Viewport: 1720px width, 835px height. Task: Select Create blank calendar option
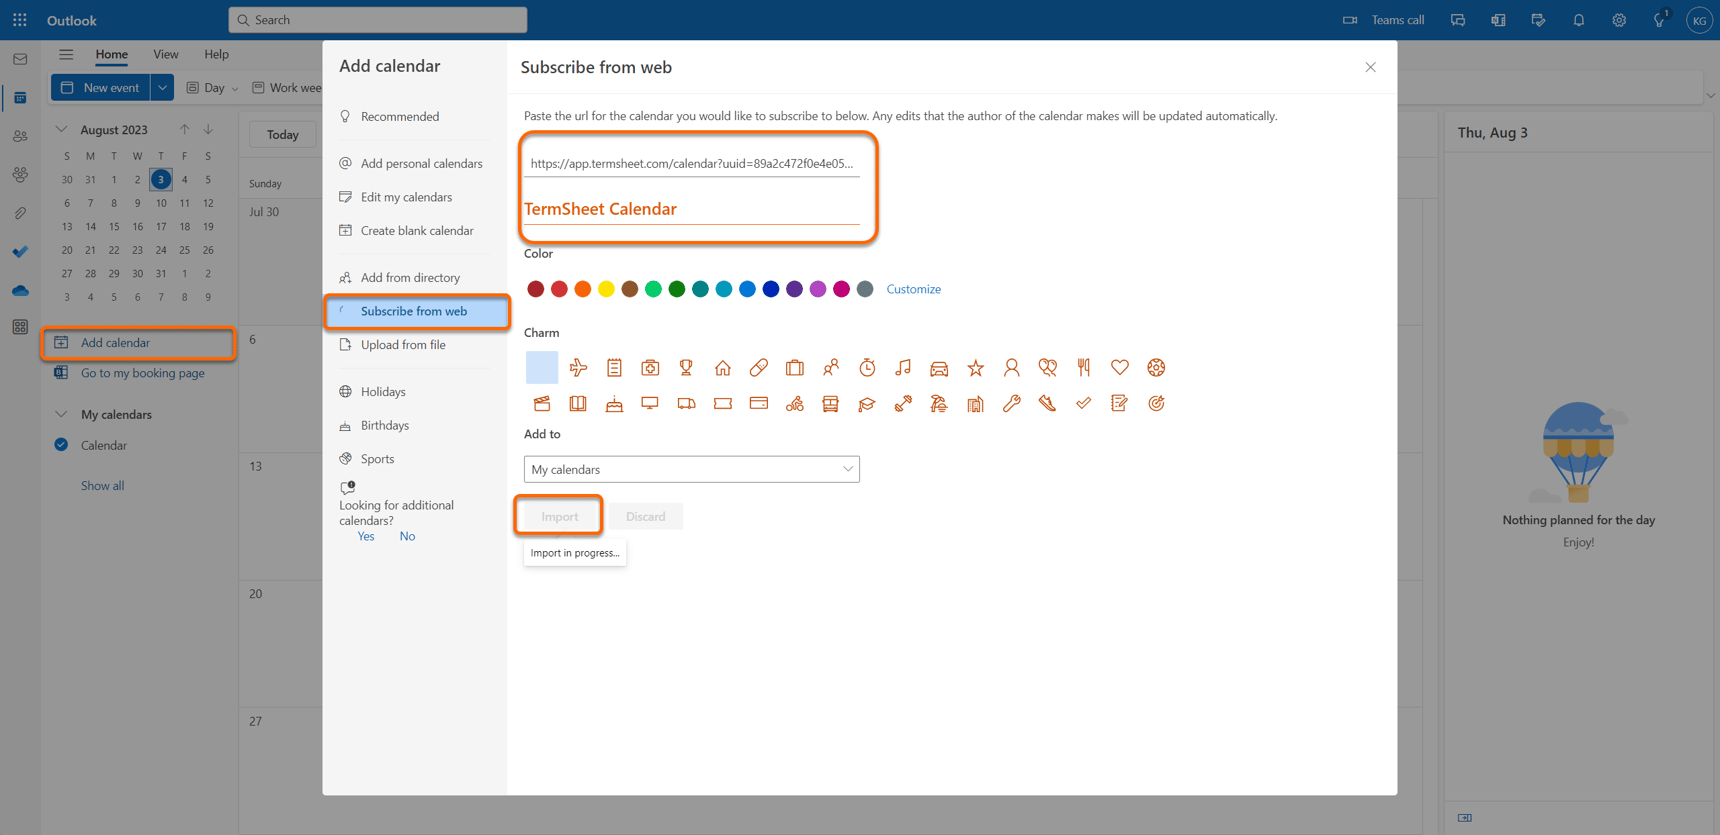[415, 230]
